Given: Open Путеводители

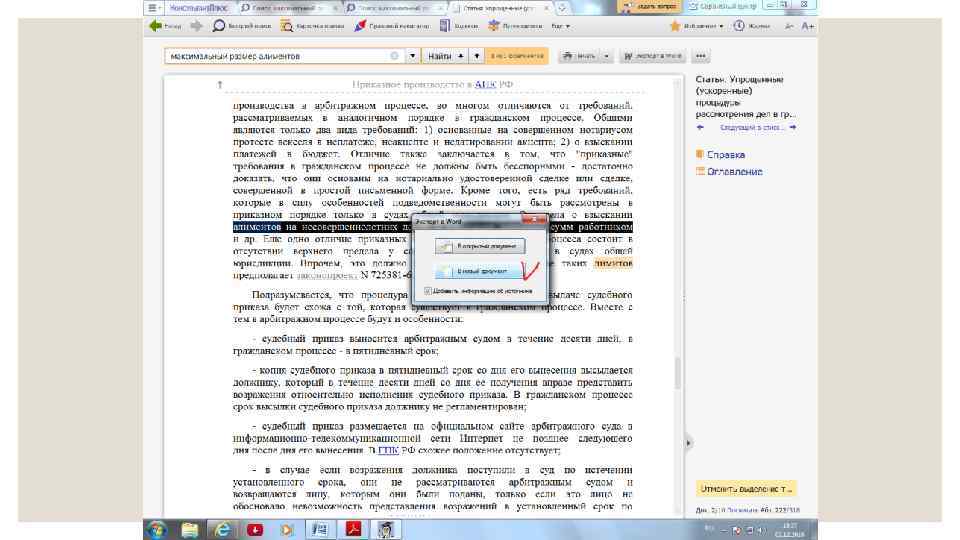Looking at the screenshot, I should point(515,26).
